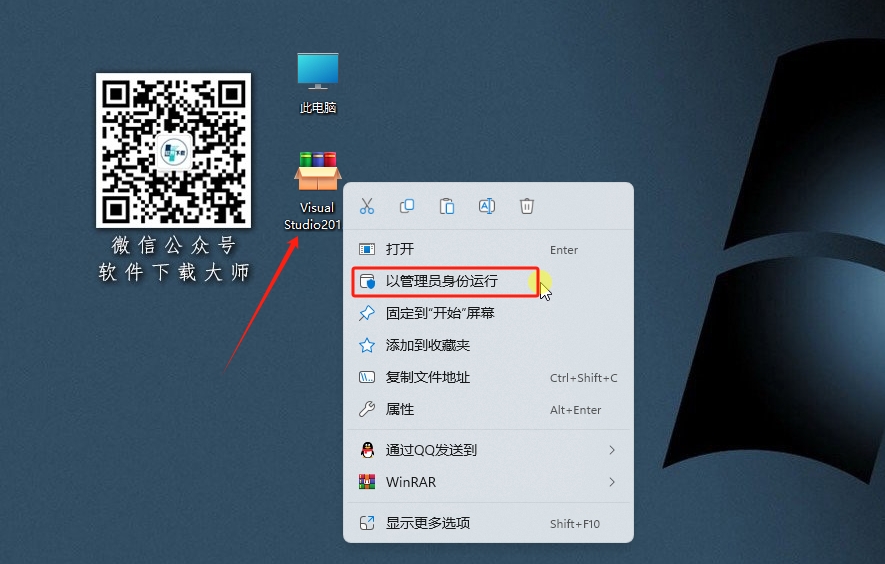Open the WinRAR menu entry
Viewport: 885px width, 564px height.
pyautogui.click(x=488, y=482)
